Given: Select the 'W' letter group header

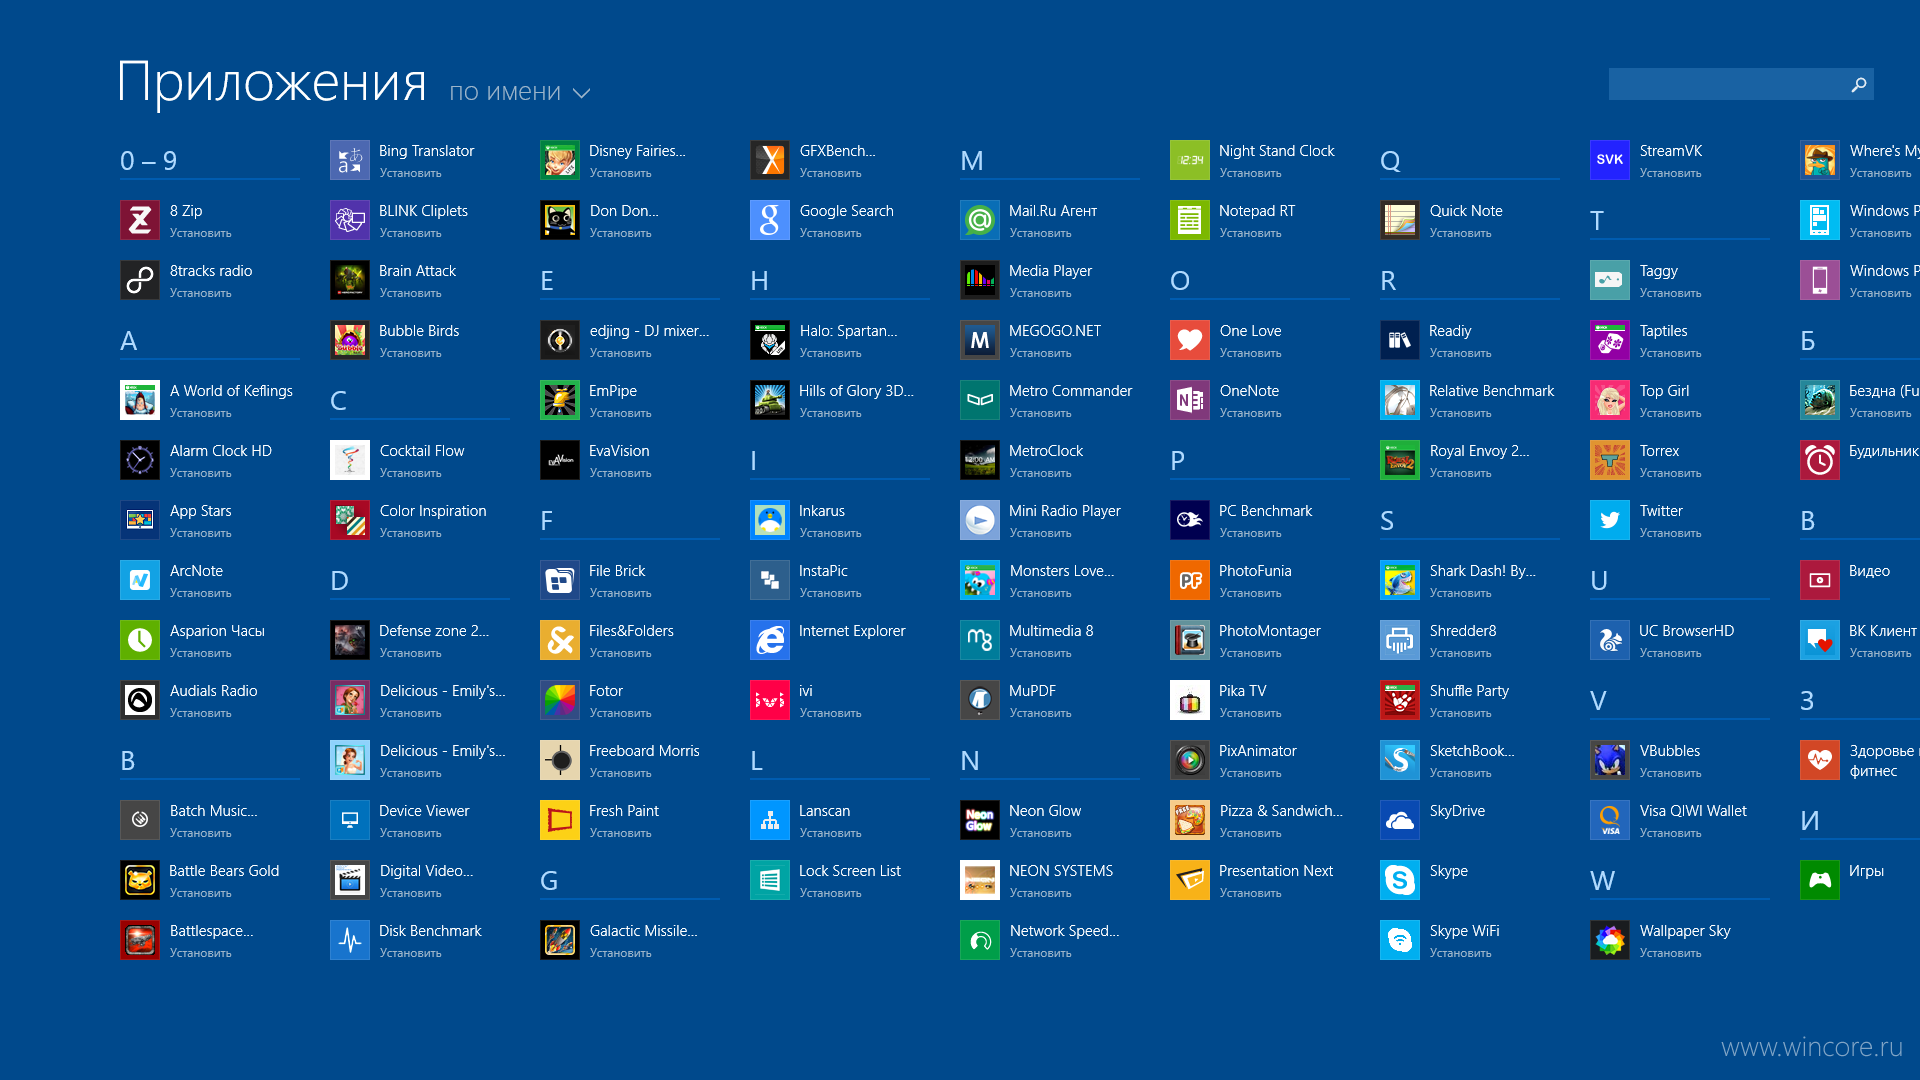Looking at the screenshot, I should pyautogui.click(x=1603, y=881).
